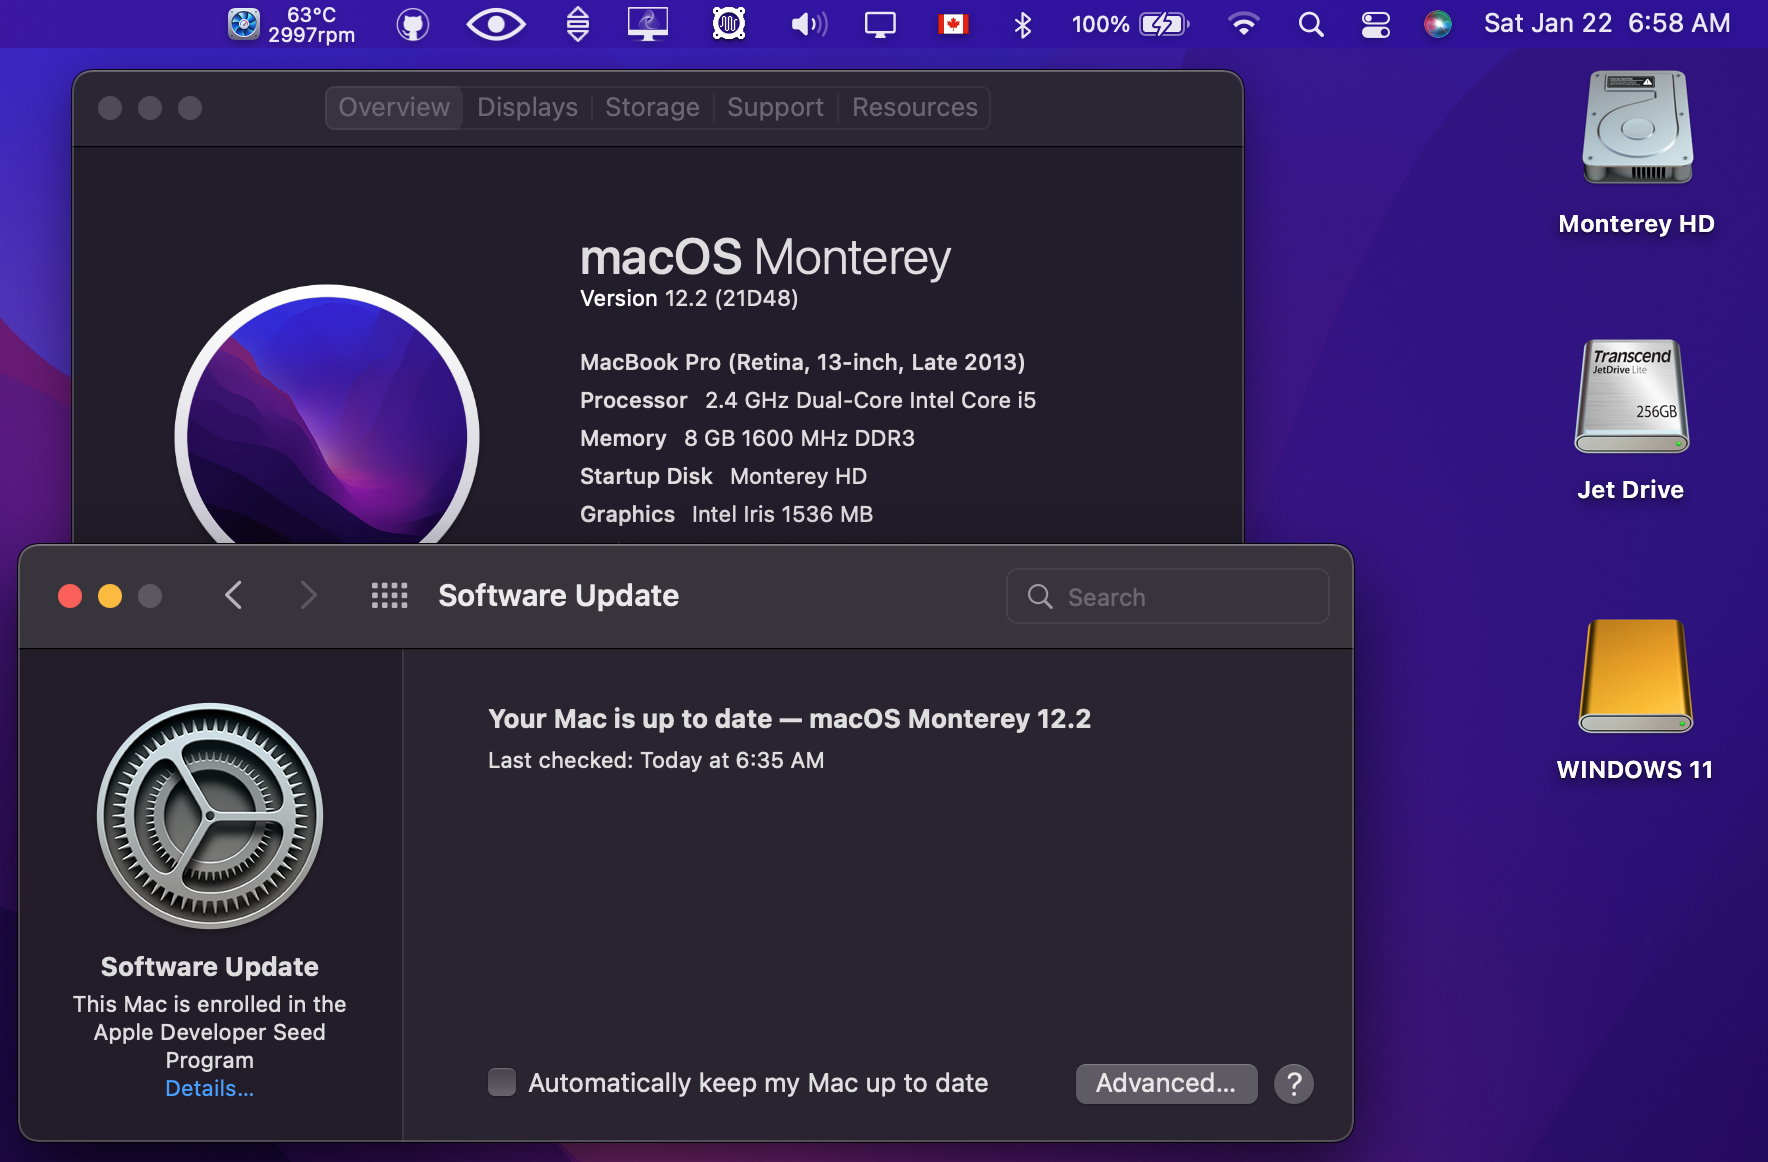Open the fan temperature monitor menu bar icon
The width and height of the screenshot is (1768, 1162).
[291, 24]
